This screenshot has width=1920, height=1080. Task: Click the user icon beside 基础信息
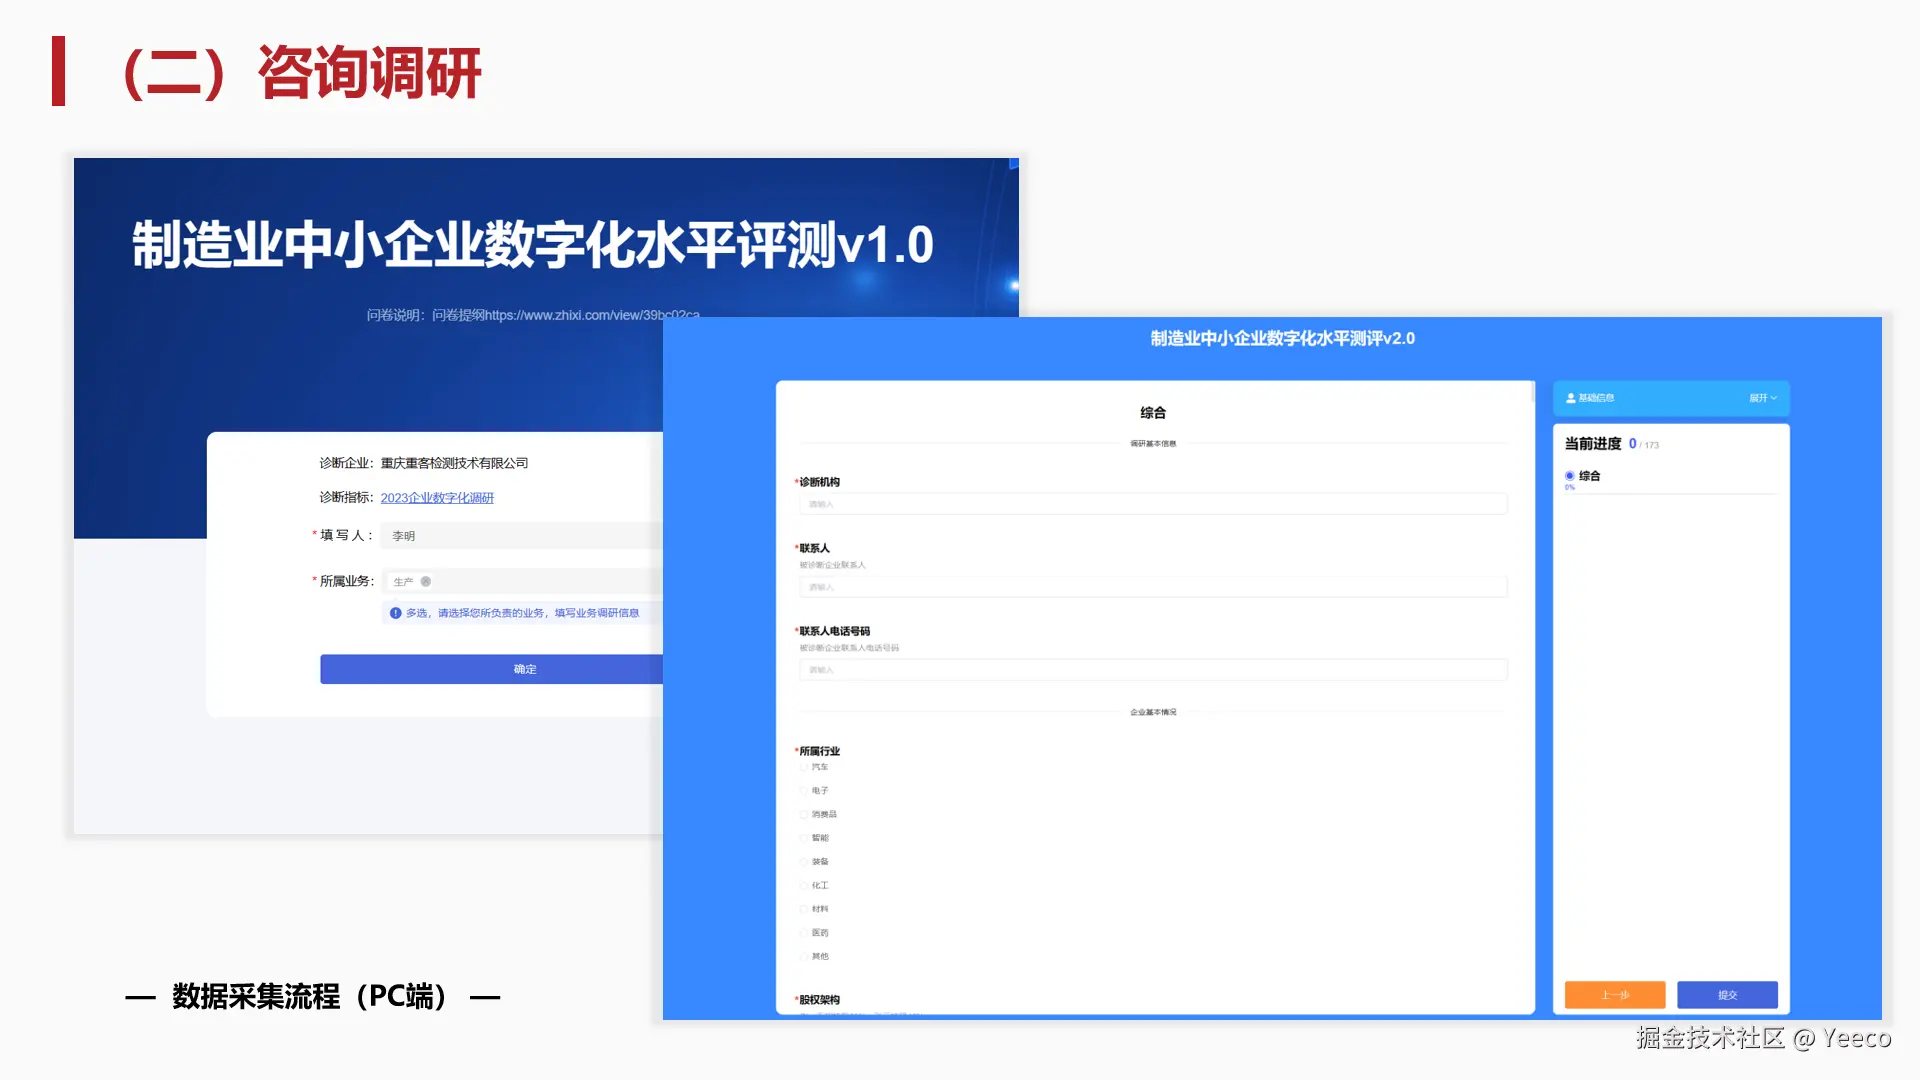(x=1570, y=398)
